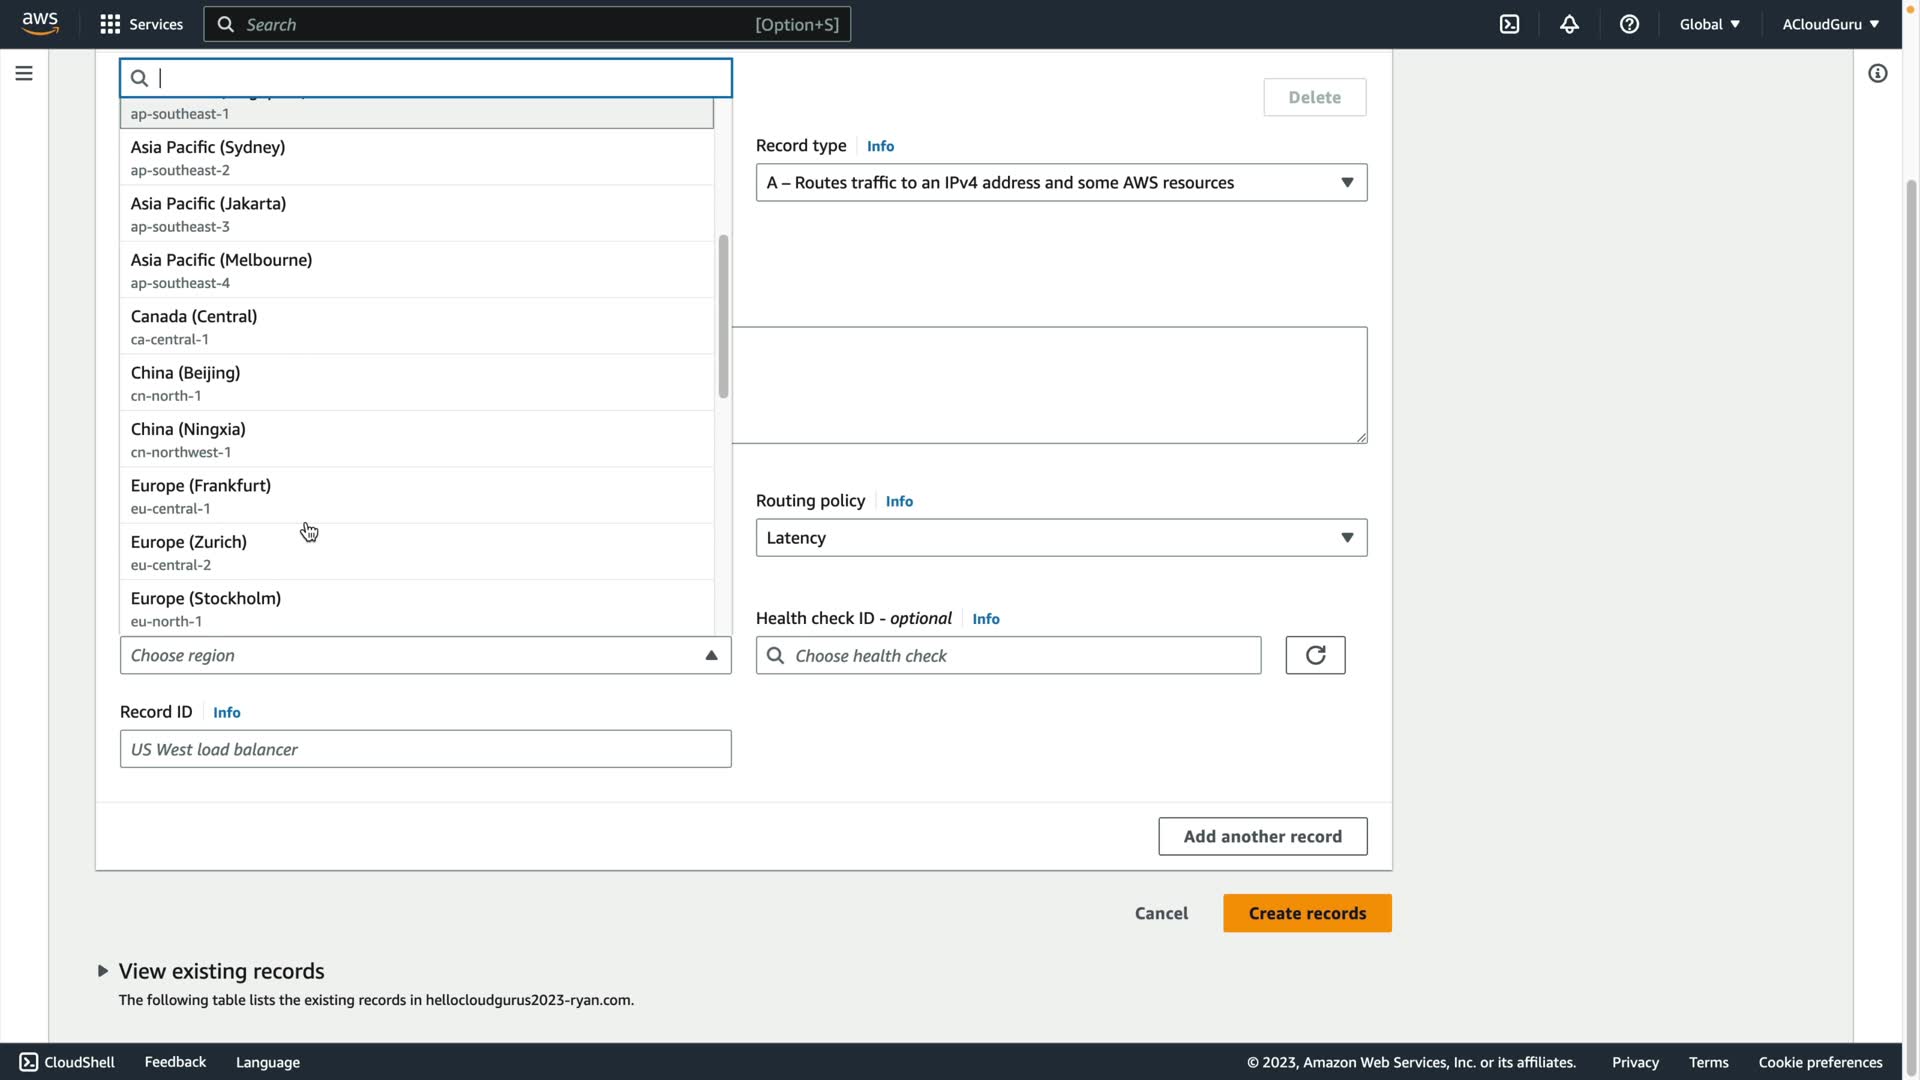Click the refresh health checks button
The image size is (1920, 1080).
pyautogui.click(x=1315, y=655)
